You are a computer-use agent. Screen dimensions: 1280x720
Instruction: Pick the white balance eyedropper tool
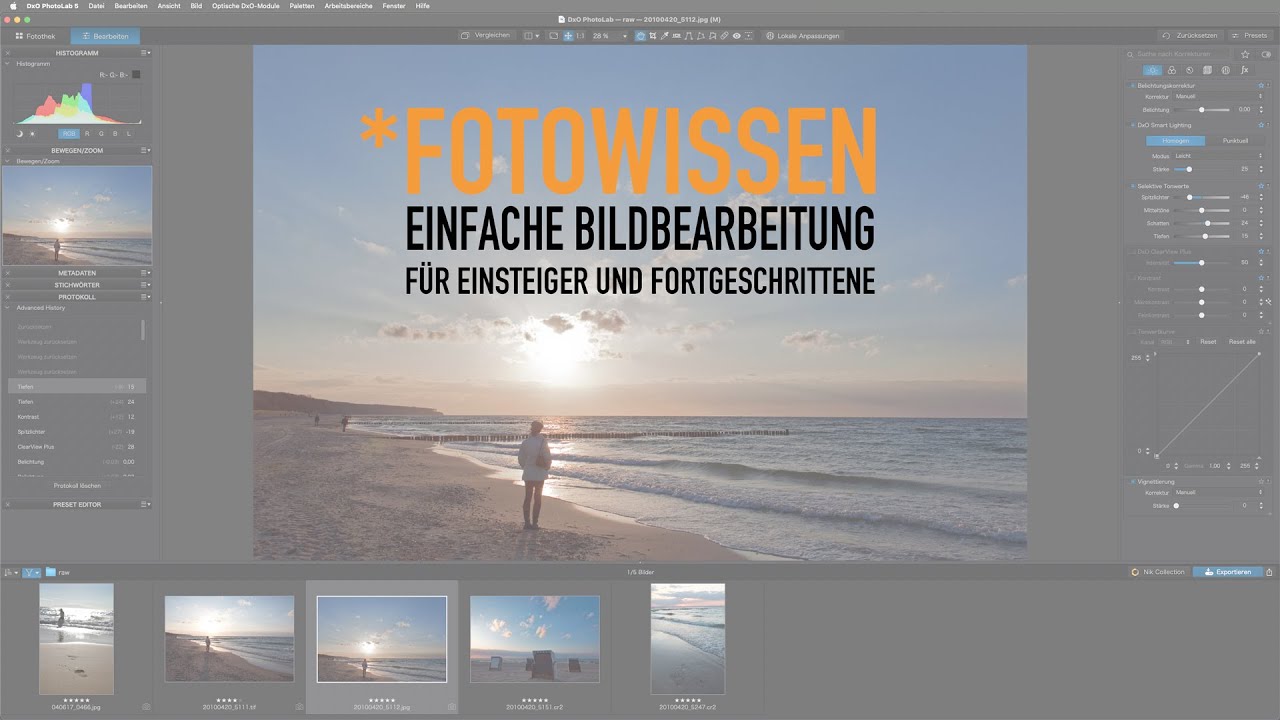point(664,36)
